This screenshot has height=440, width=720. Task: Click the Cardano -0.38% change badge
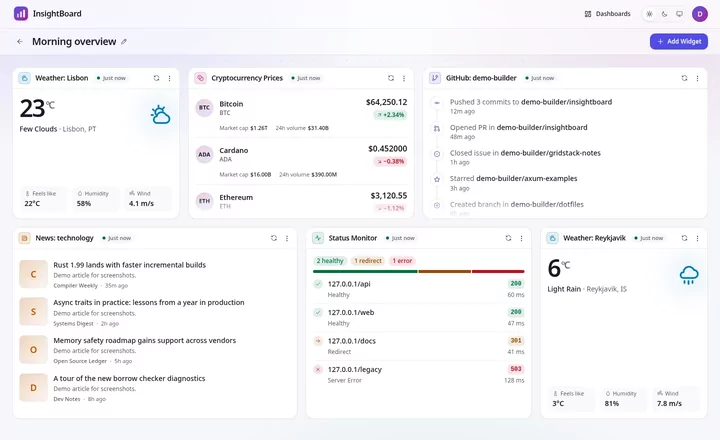pos(390,162)
